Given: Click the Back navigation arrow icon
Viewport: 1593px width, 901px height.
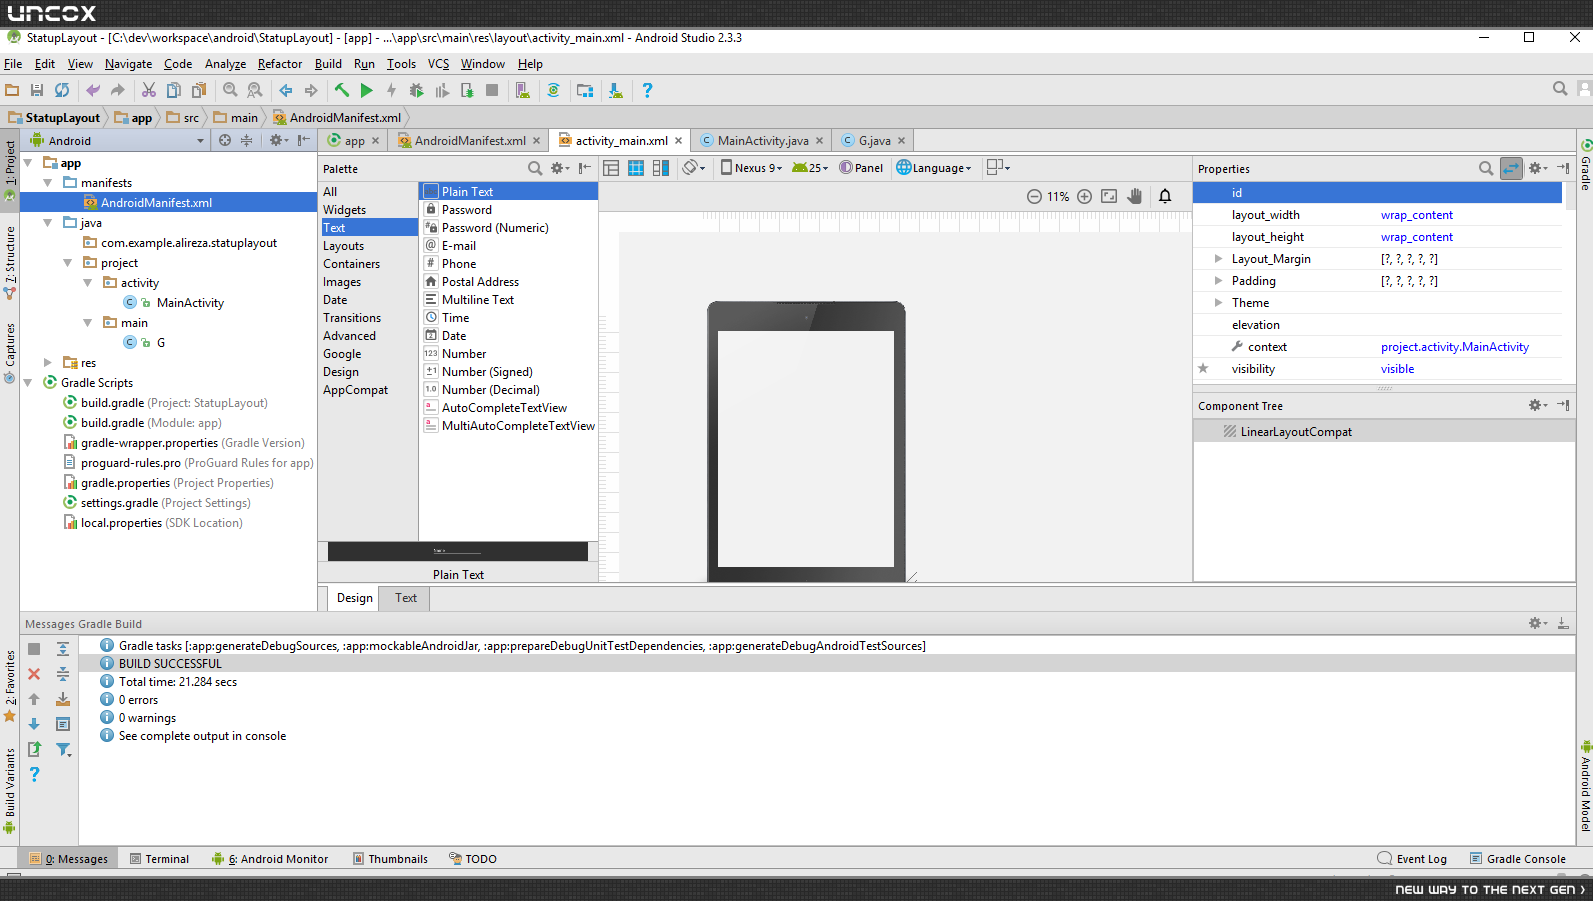Looking at the screenshot, I should [286, 90].
